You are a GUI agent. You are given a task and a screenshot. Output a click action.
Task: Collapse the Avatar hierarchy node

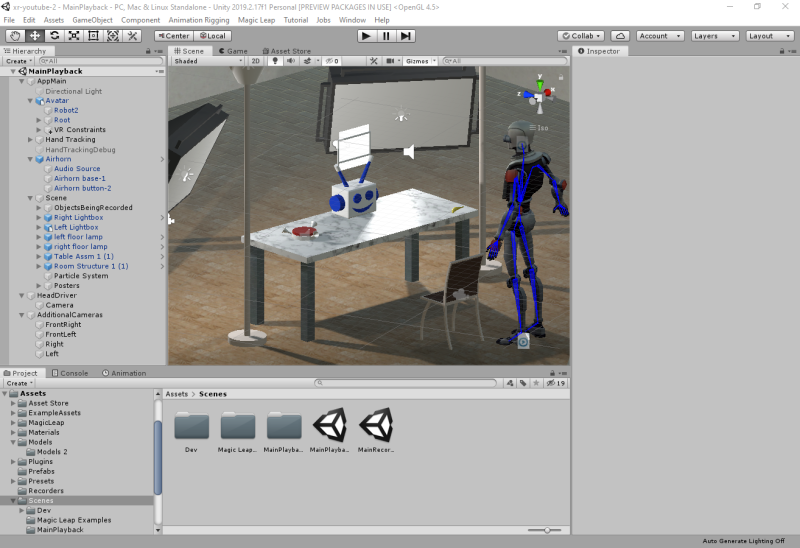click(x=30, y=101)
